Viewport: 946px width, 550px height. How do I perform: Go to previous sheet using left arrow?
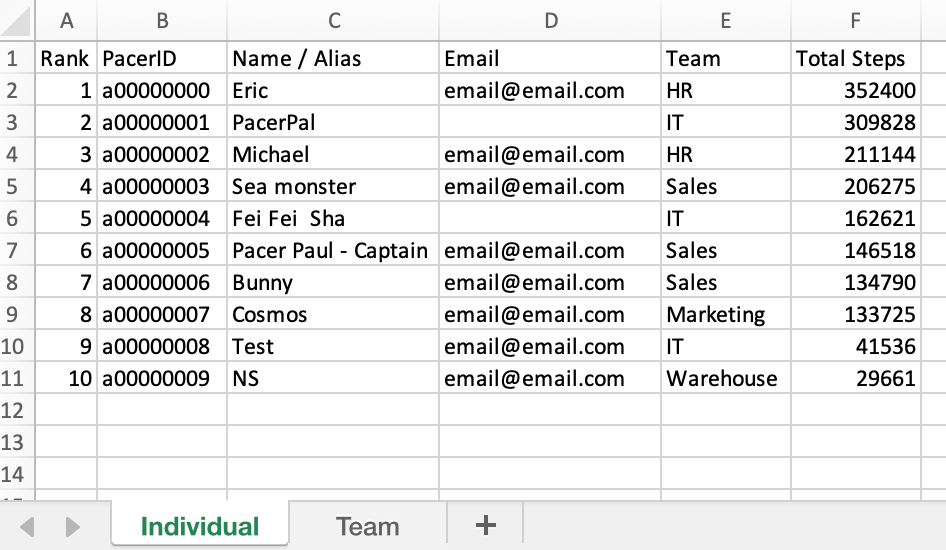(27, 526)
